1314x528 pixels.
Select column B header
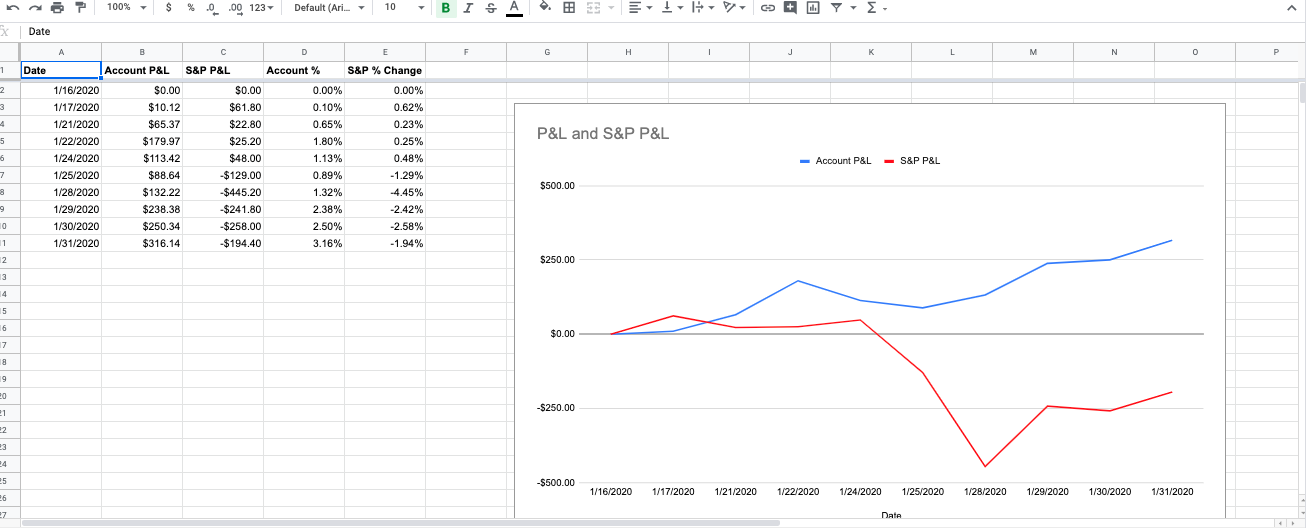pyautogui.click(x=142, y=51)
